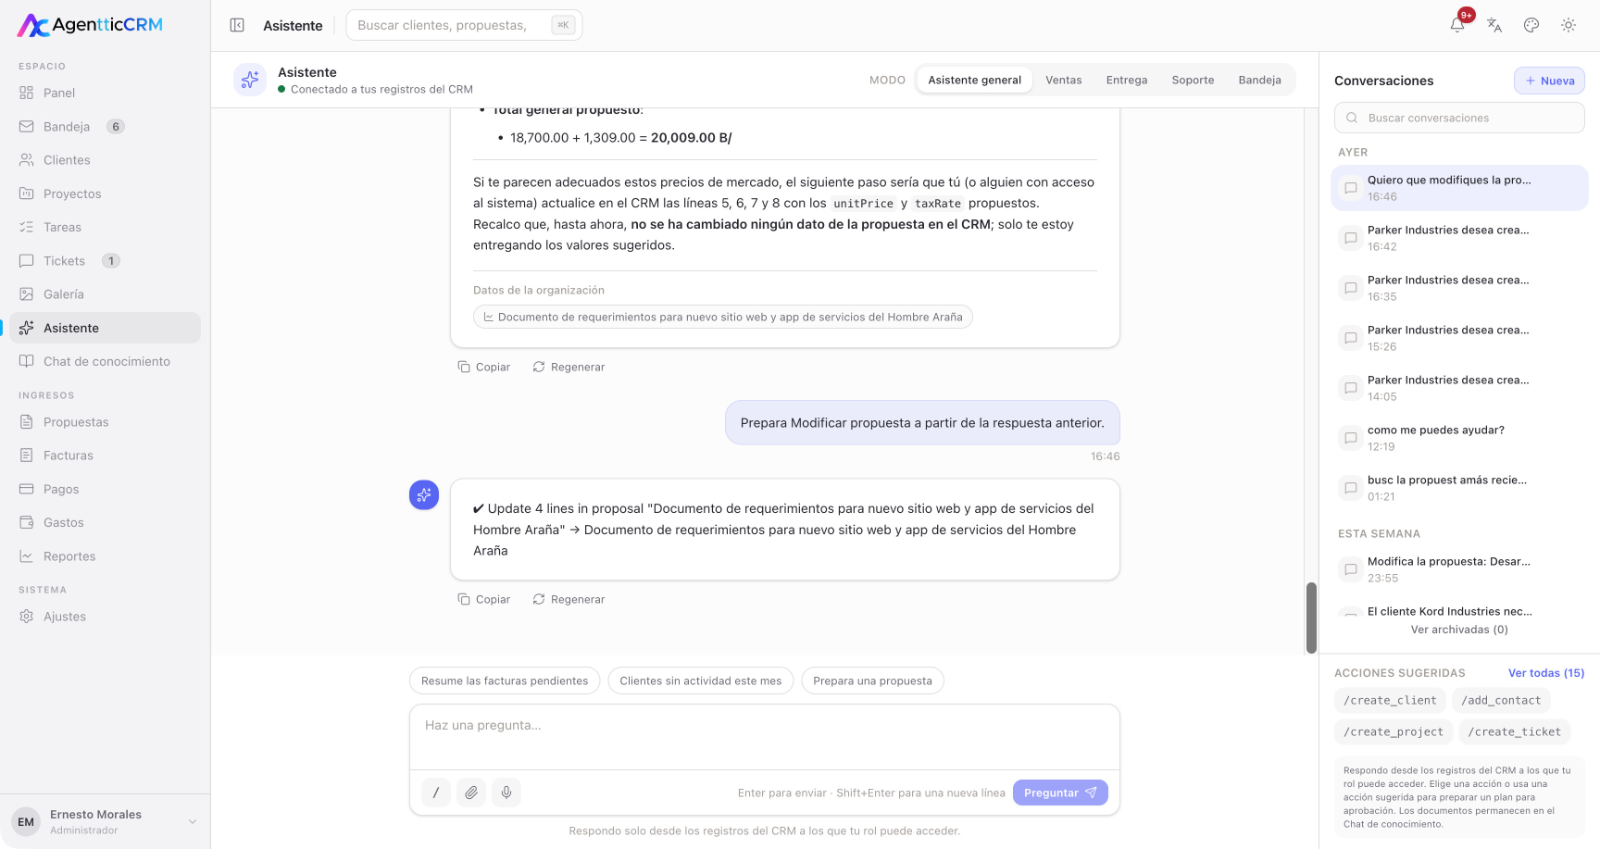Open conversation Modifica la propuesta: Desar…
This screenshot has width=1600, height=849.
[x=1459, y=569]
